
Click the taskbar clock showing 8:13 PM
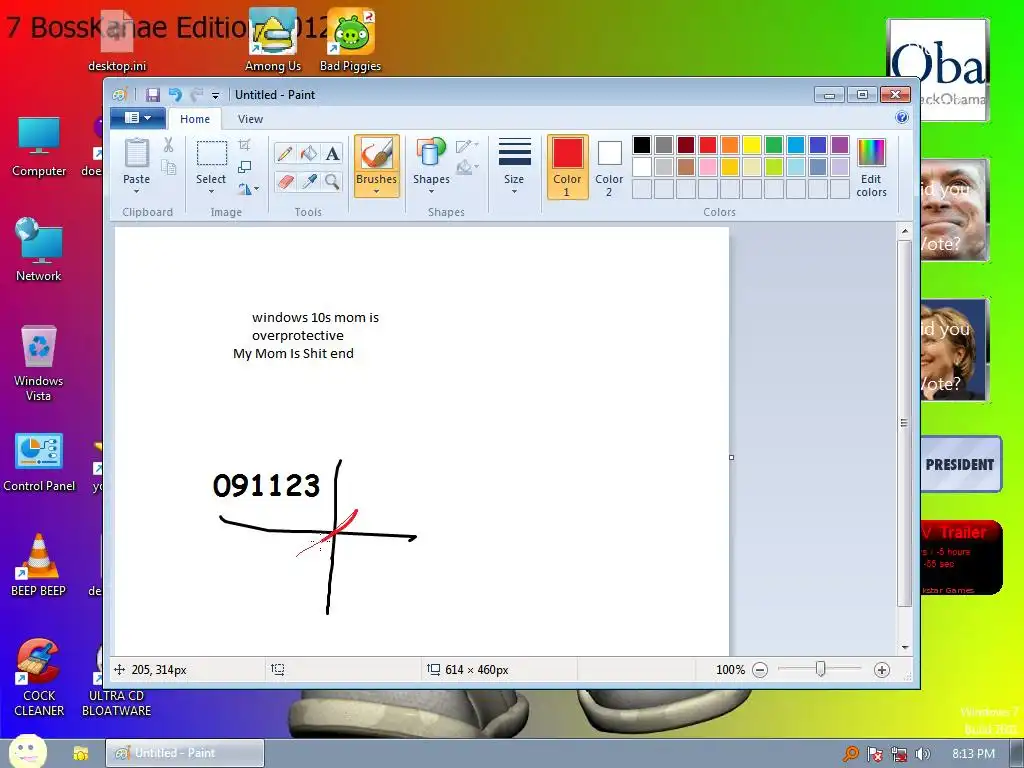(x=974, y=754)
